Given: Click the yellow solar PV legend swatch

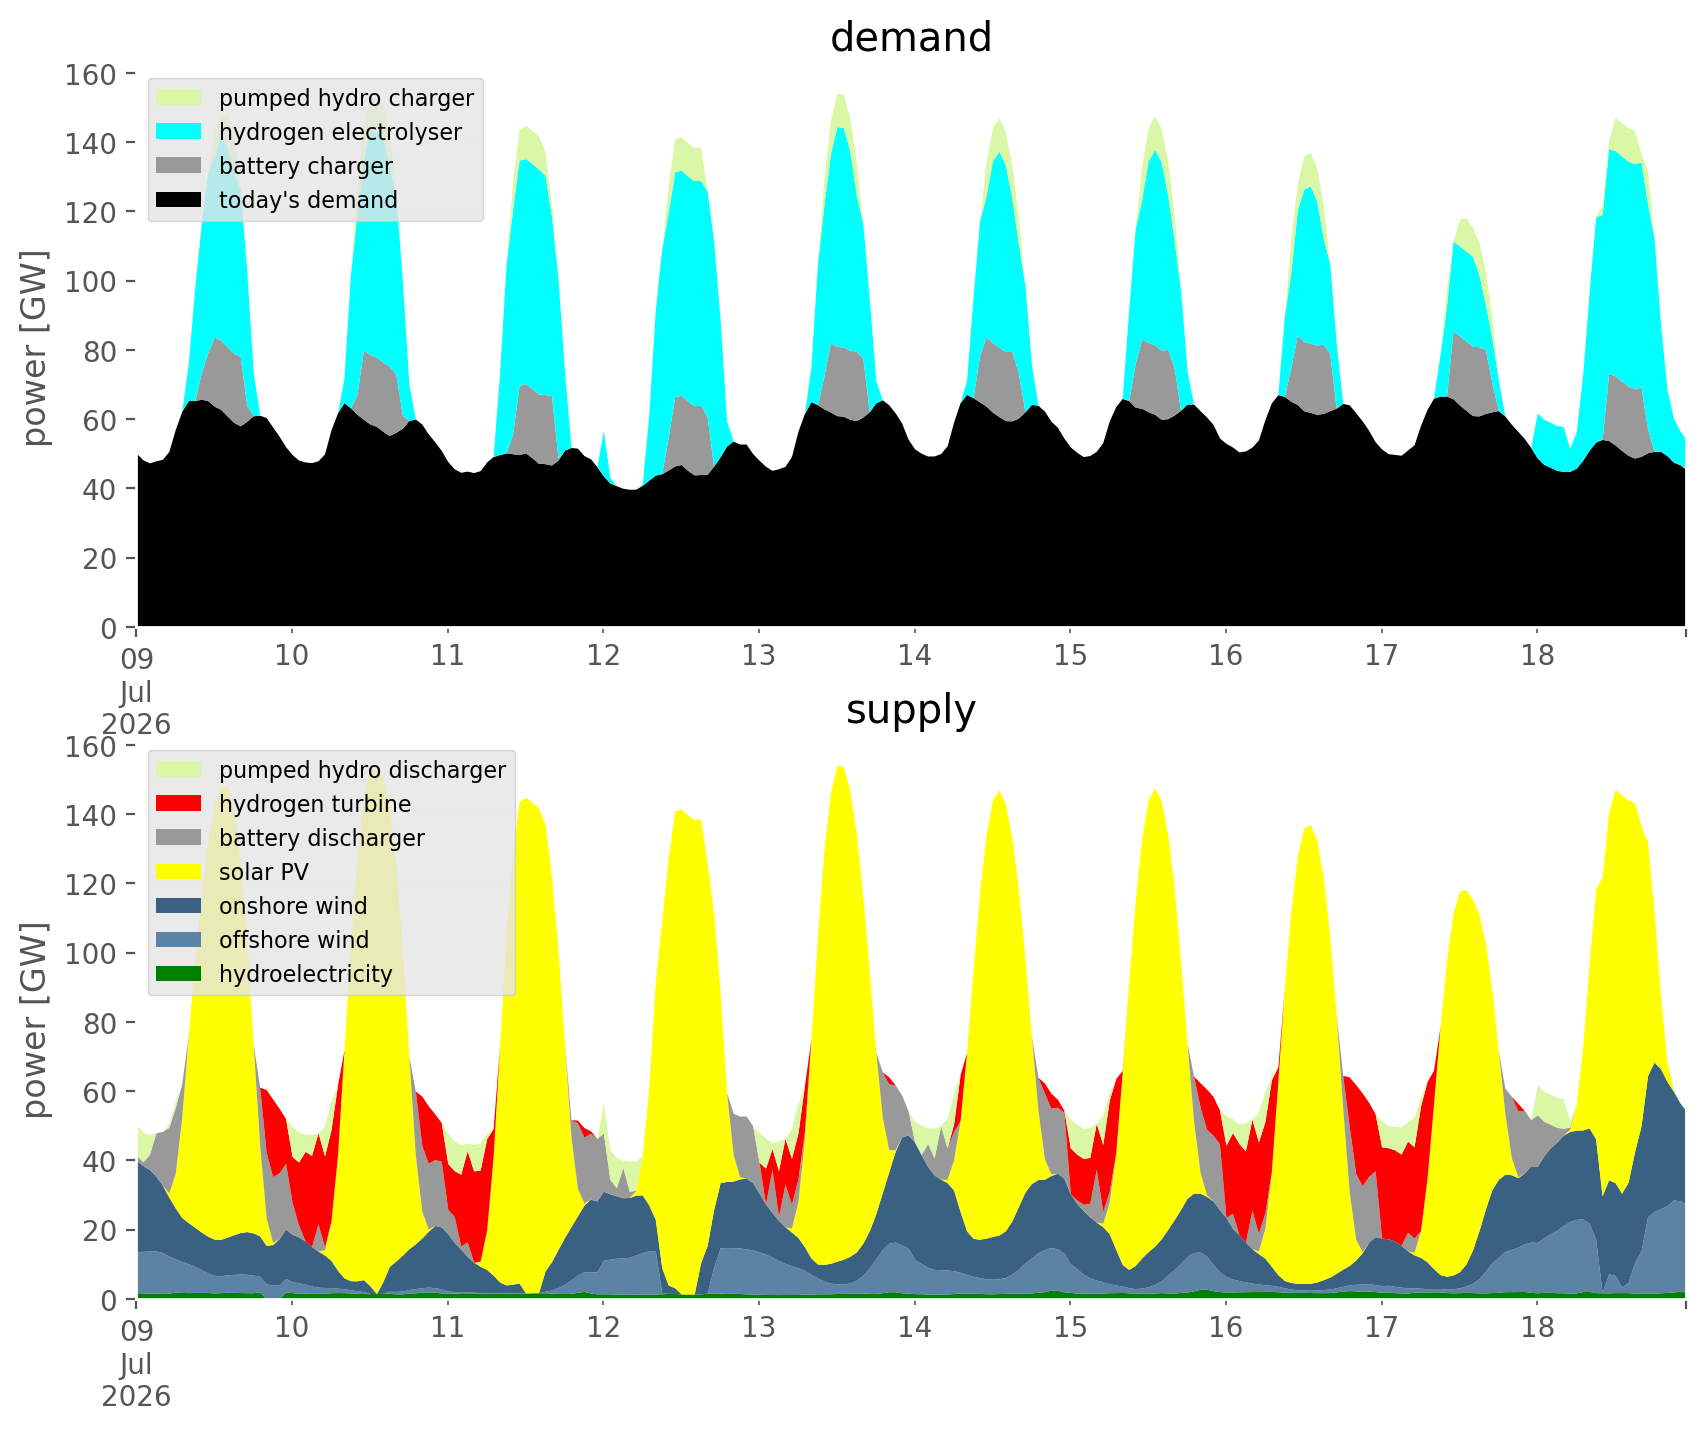Looking at the screenshot, I should pos(180,872).
